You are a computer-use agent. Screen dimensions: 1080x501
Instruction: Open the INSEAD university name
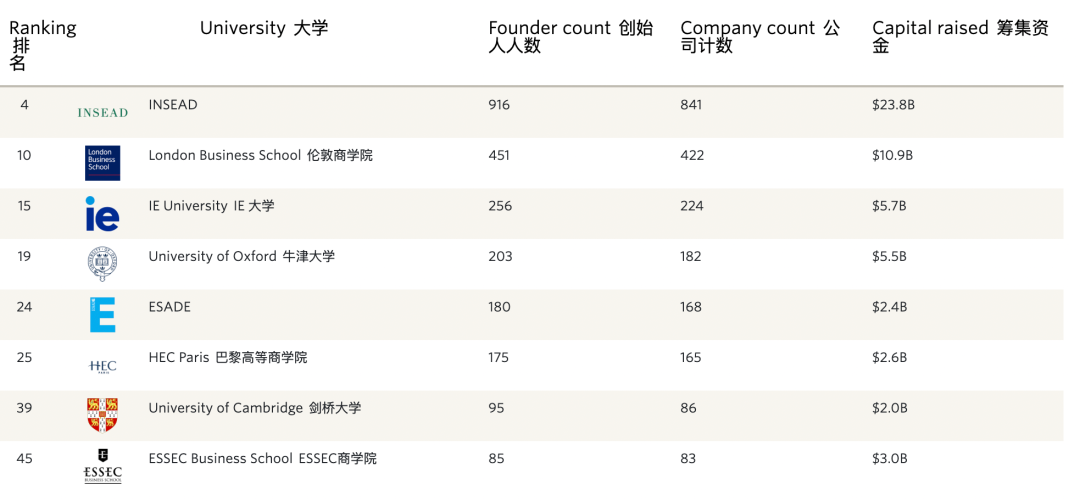[173, 105]
